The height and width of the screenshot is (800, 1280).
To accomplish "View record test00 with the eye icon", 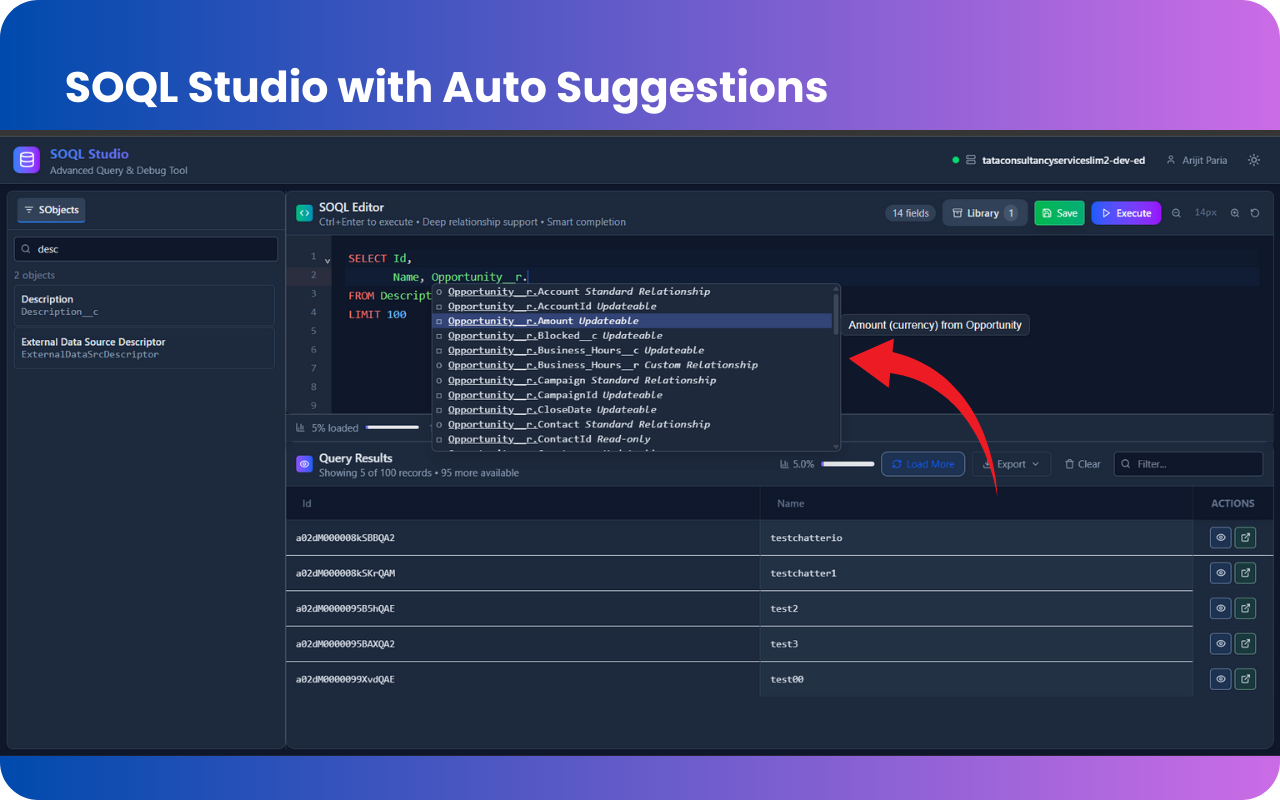I will tap(1220, 678).
